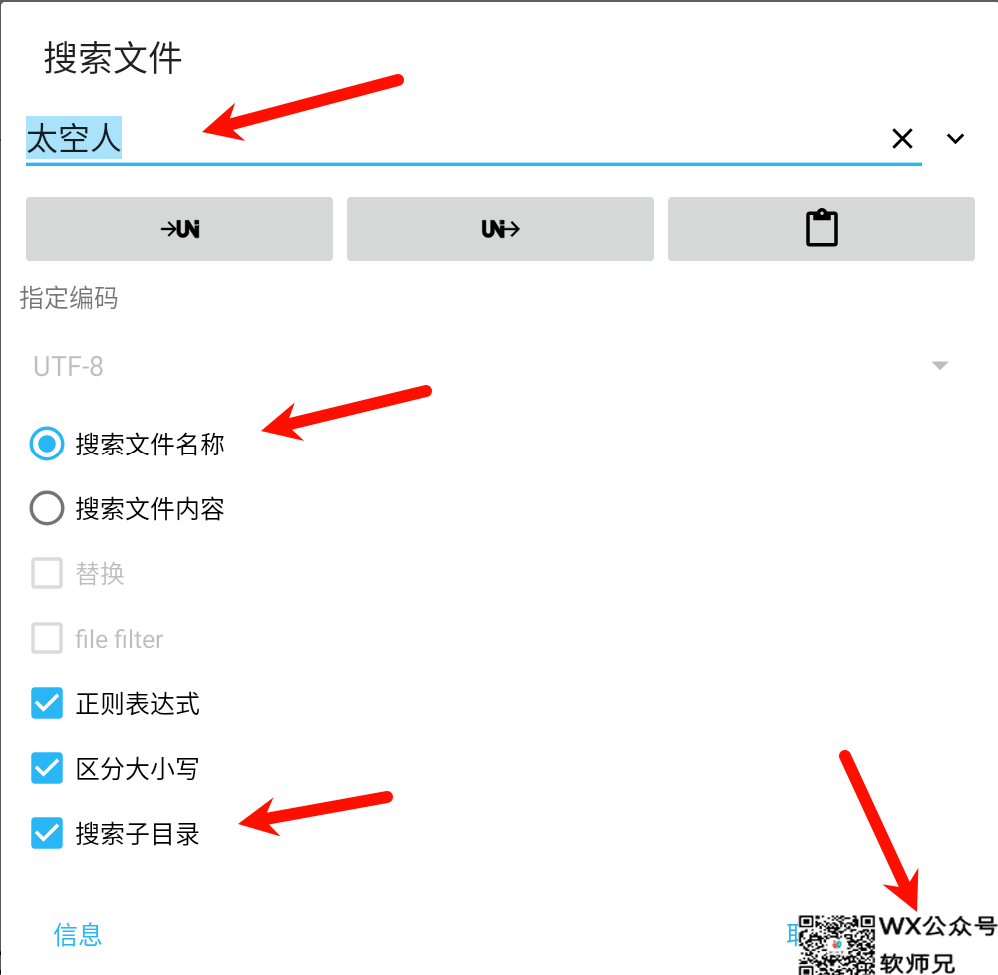Image resolution: width=998 pixels, height=975 pixels.
Task: Click the 搜索文件 dialog title
Action: pyautogui.click(x=113, y=58)
